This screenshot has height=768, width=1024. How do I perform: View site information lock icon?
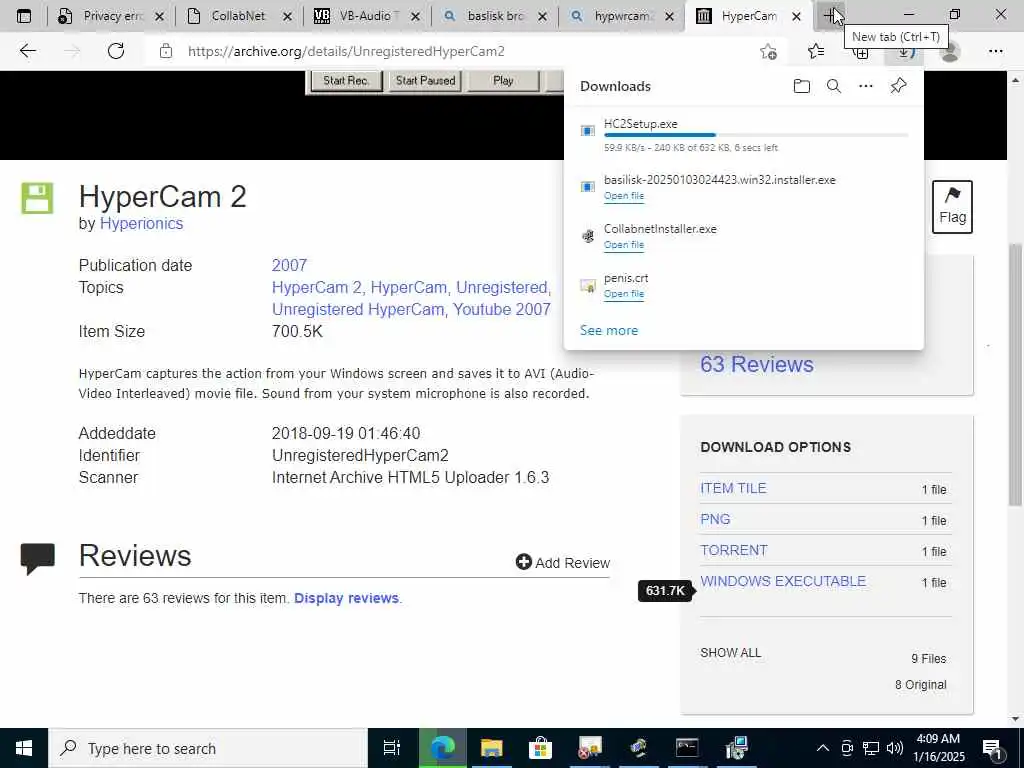tap(166, 51)
